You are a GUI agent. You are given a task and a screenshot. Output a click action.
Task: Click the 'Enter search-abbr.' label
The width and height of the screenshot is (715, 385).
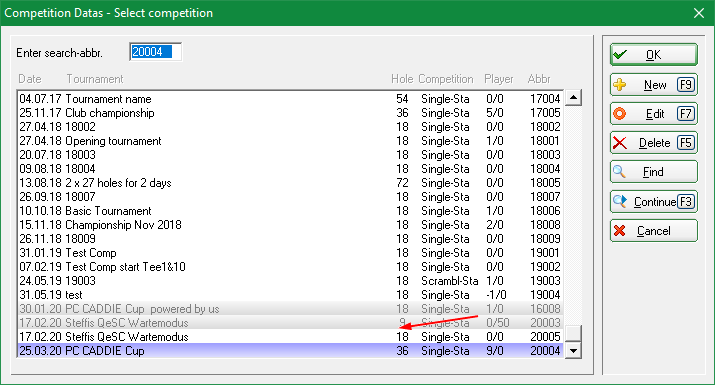coord(59,53)
